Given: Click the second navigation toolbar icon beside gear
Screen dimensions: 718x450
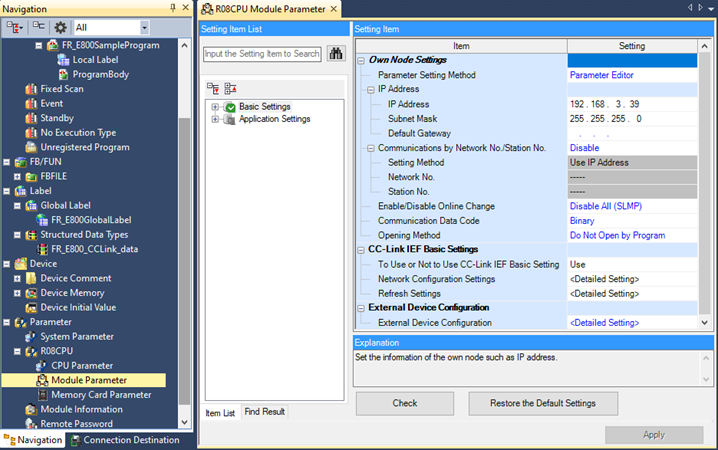Looking at the screenshot, I should (x=39, y=27).
